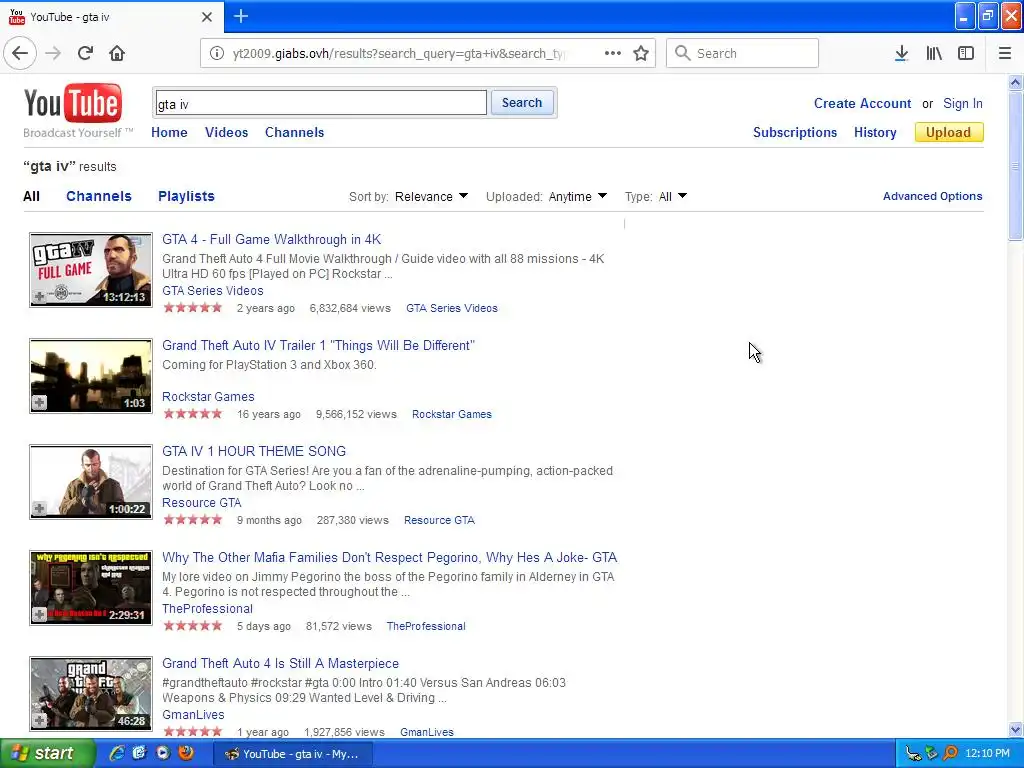This screenshot has width=1024, height=768.
Task: Open the Channels navigation link in header
Action: (295, 133)
